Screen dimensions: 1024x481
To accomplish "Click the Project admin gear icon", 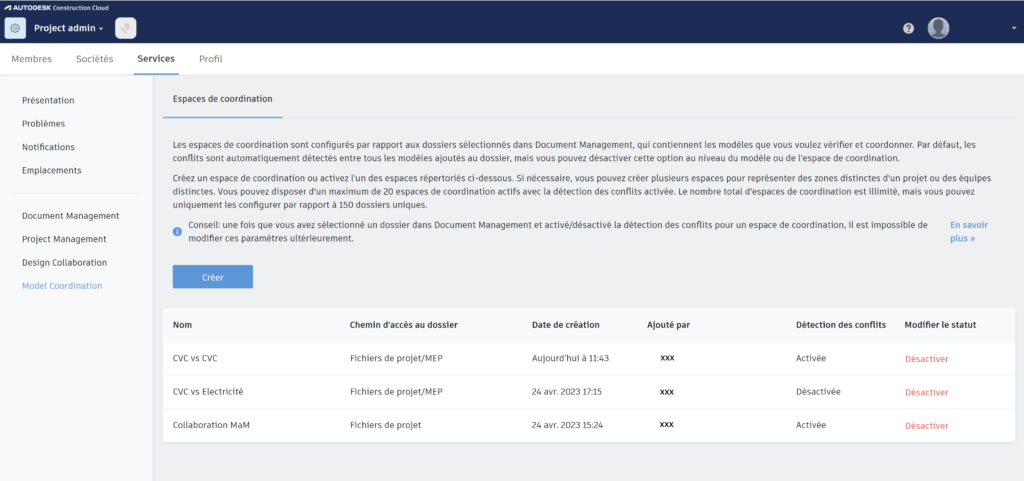I will point(15,28).
